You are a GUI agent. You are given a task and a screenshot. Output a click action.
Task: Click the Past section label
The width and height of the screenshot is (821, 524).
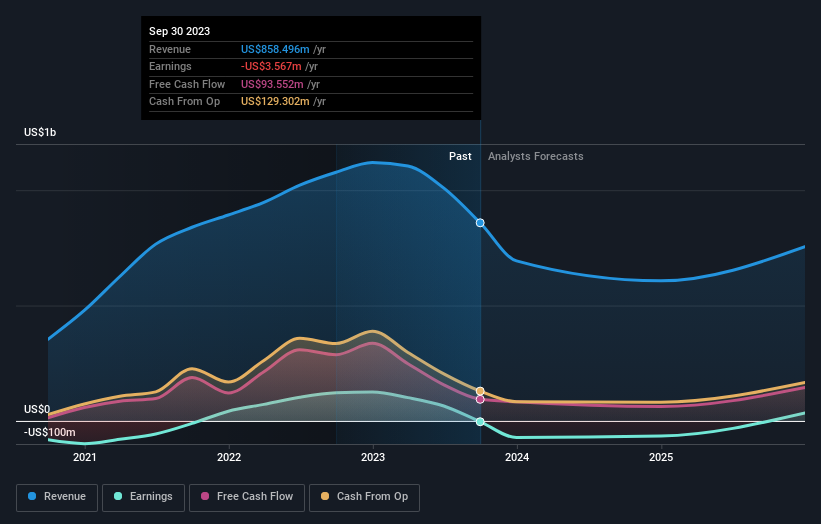(x=460, y=157)
